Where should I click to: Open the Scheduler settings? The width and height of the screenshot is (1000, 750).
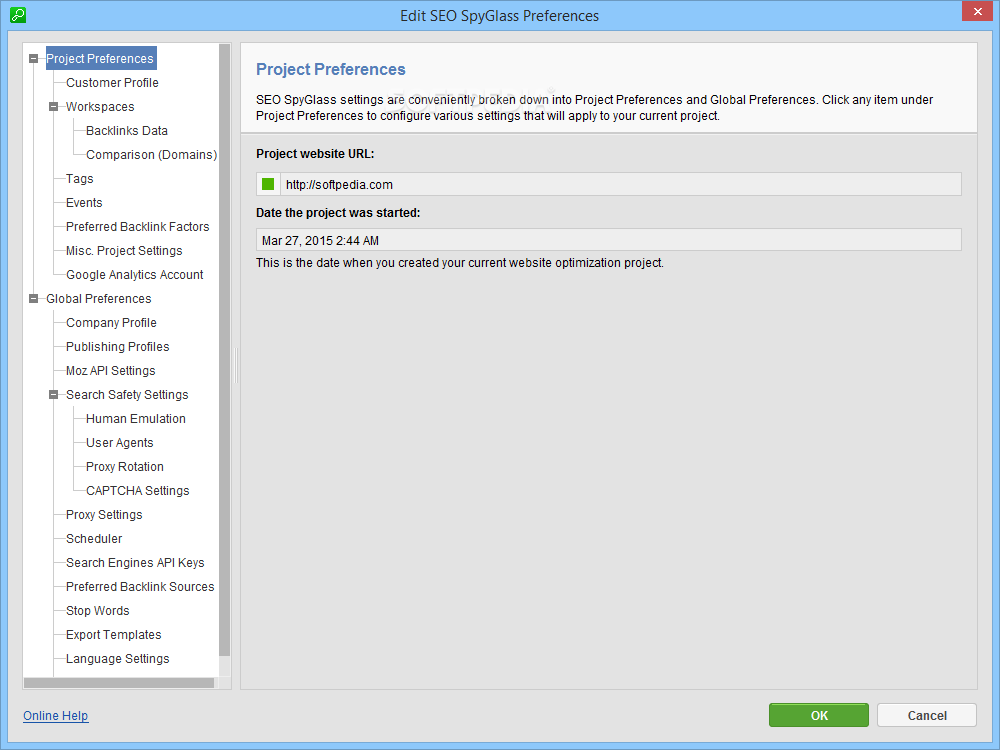coord(94,539)
